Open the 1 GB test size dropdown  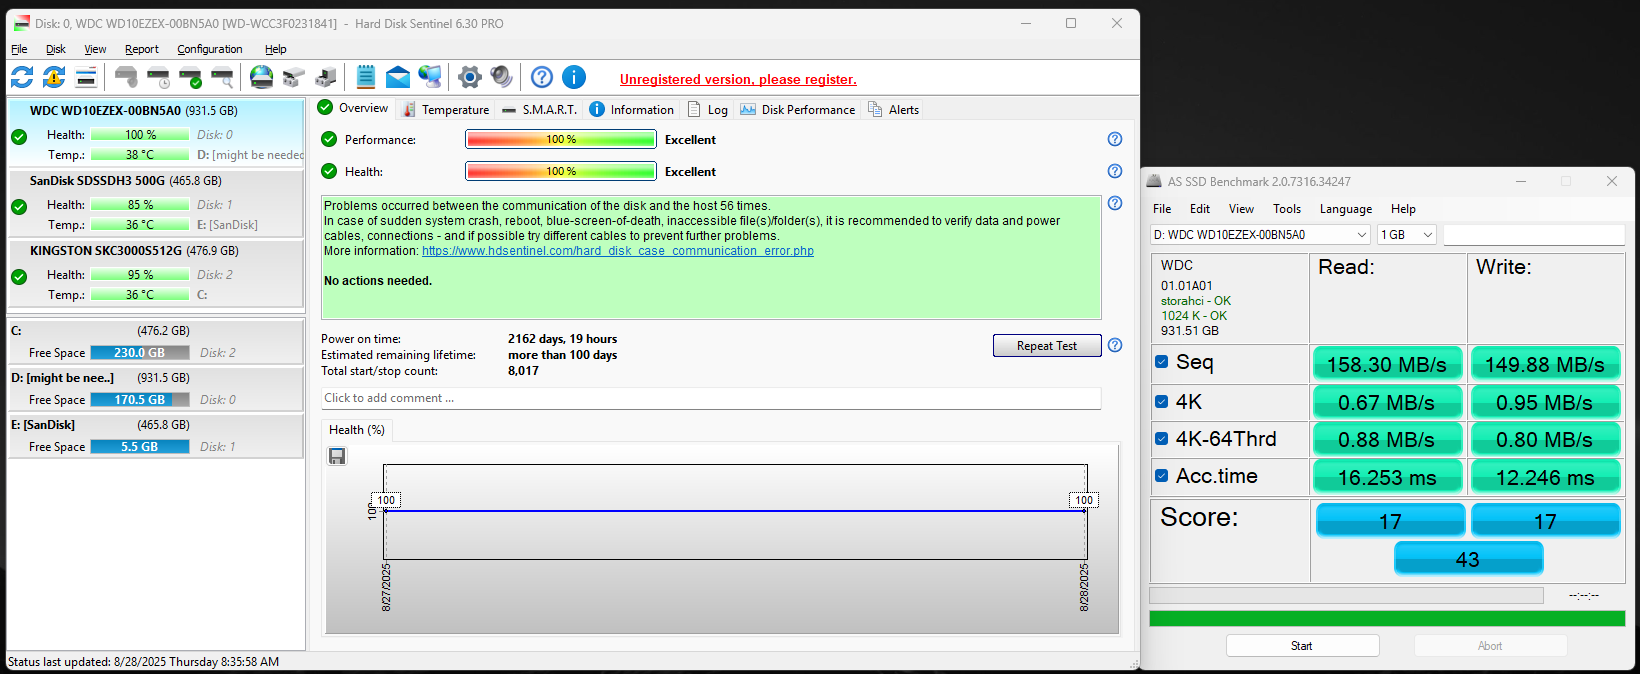1407,234
